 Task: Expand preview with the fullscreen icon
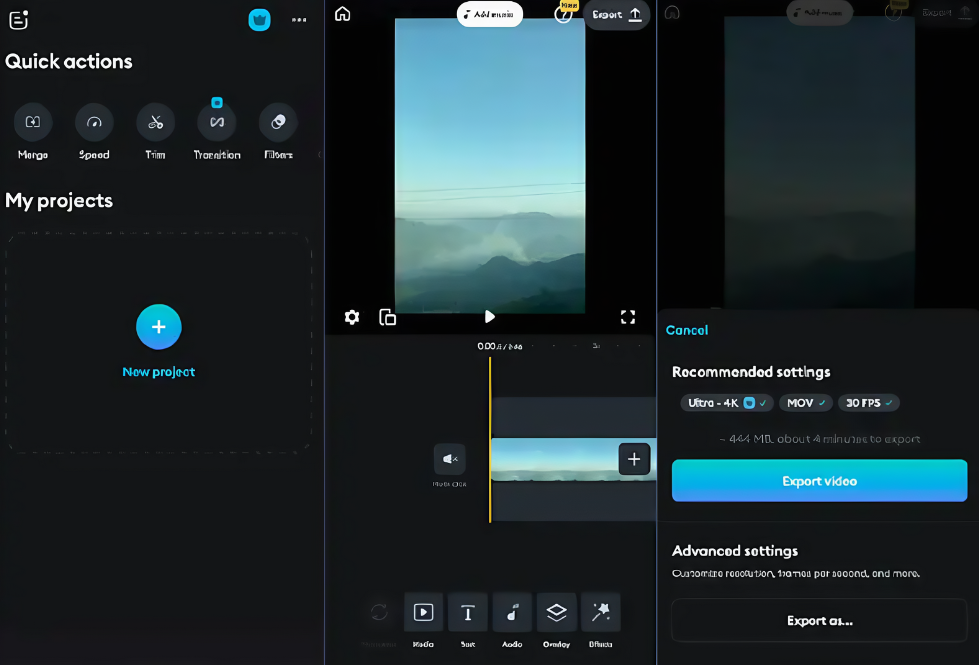pyautogui.click(x=628, y=317)
